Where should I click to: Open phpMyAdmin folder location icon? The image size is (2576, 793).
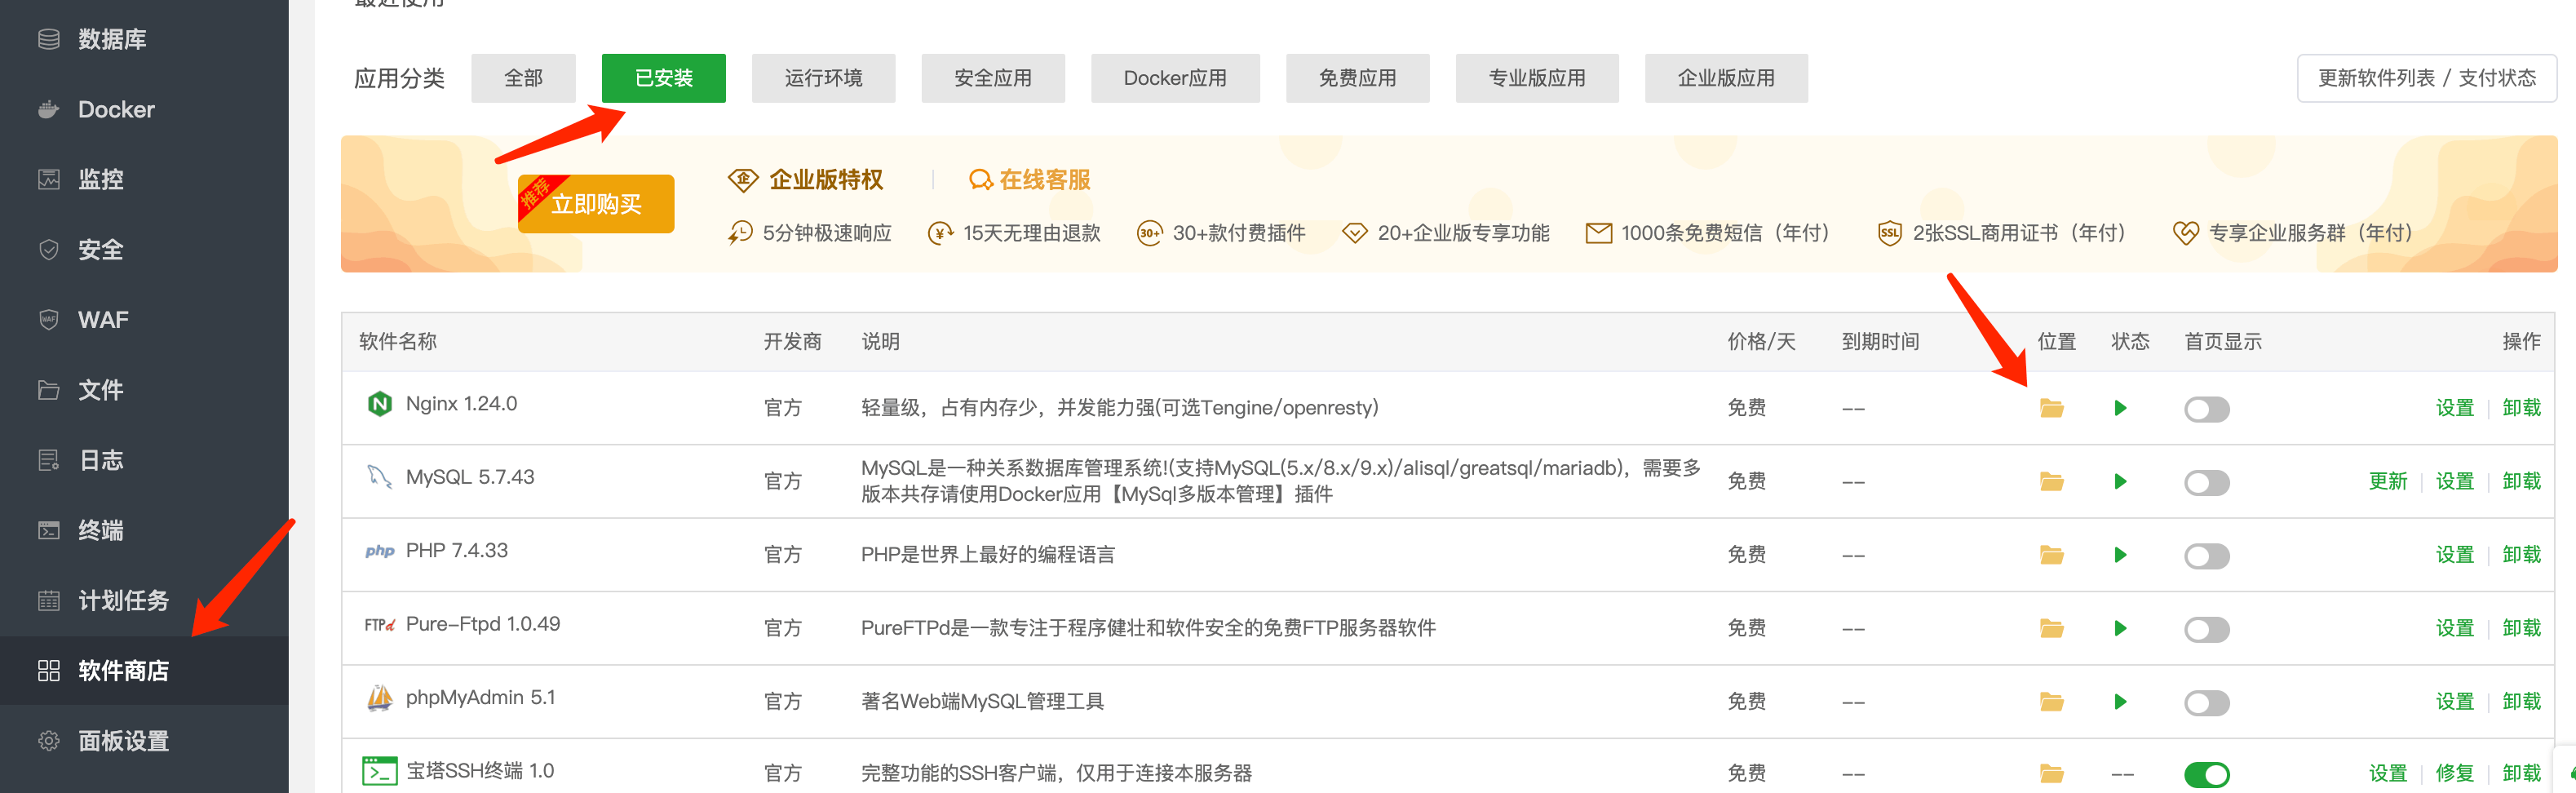tap(2051, 702)
